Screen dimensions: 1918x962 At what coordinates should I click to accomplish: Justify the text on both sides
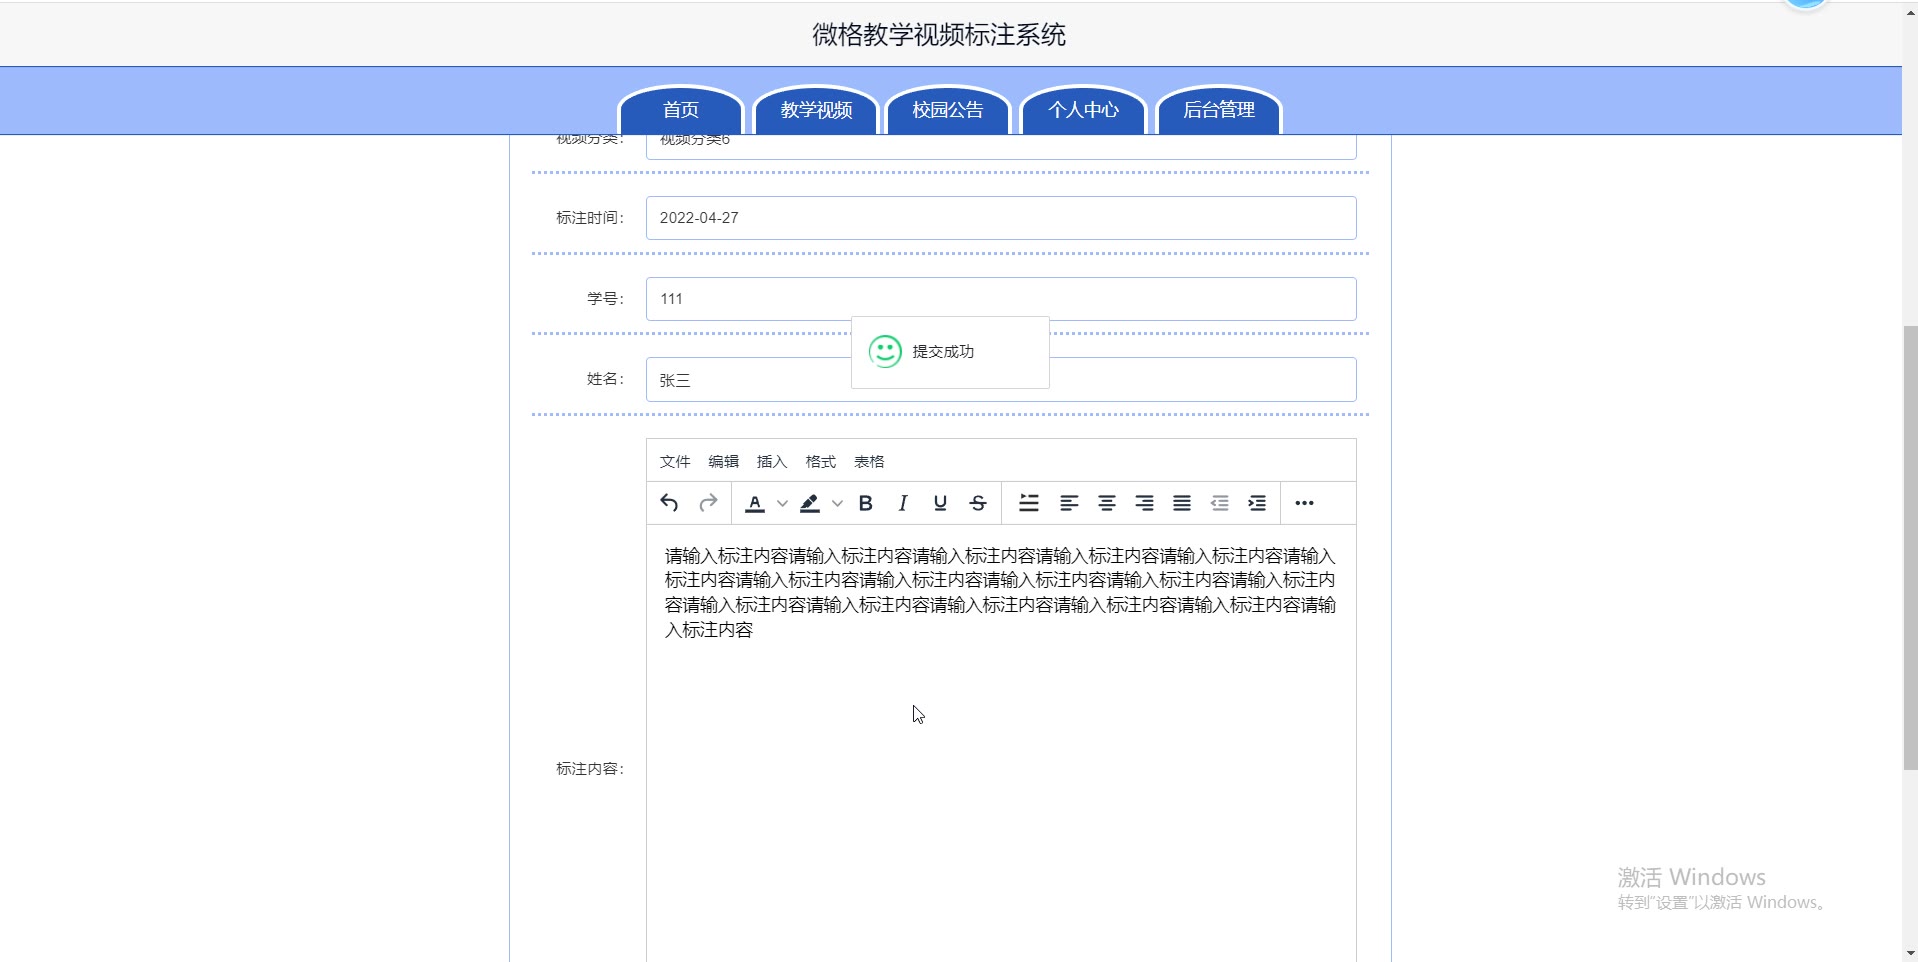1182,503
